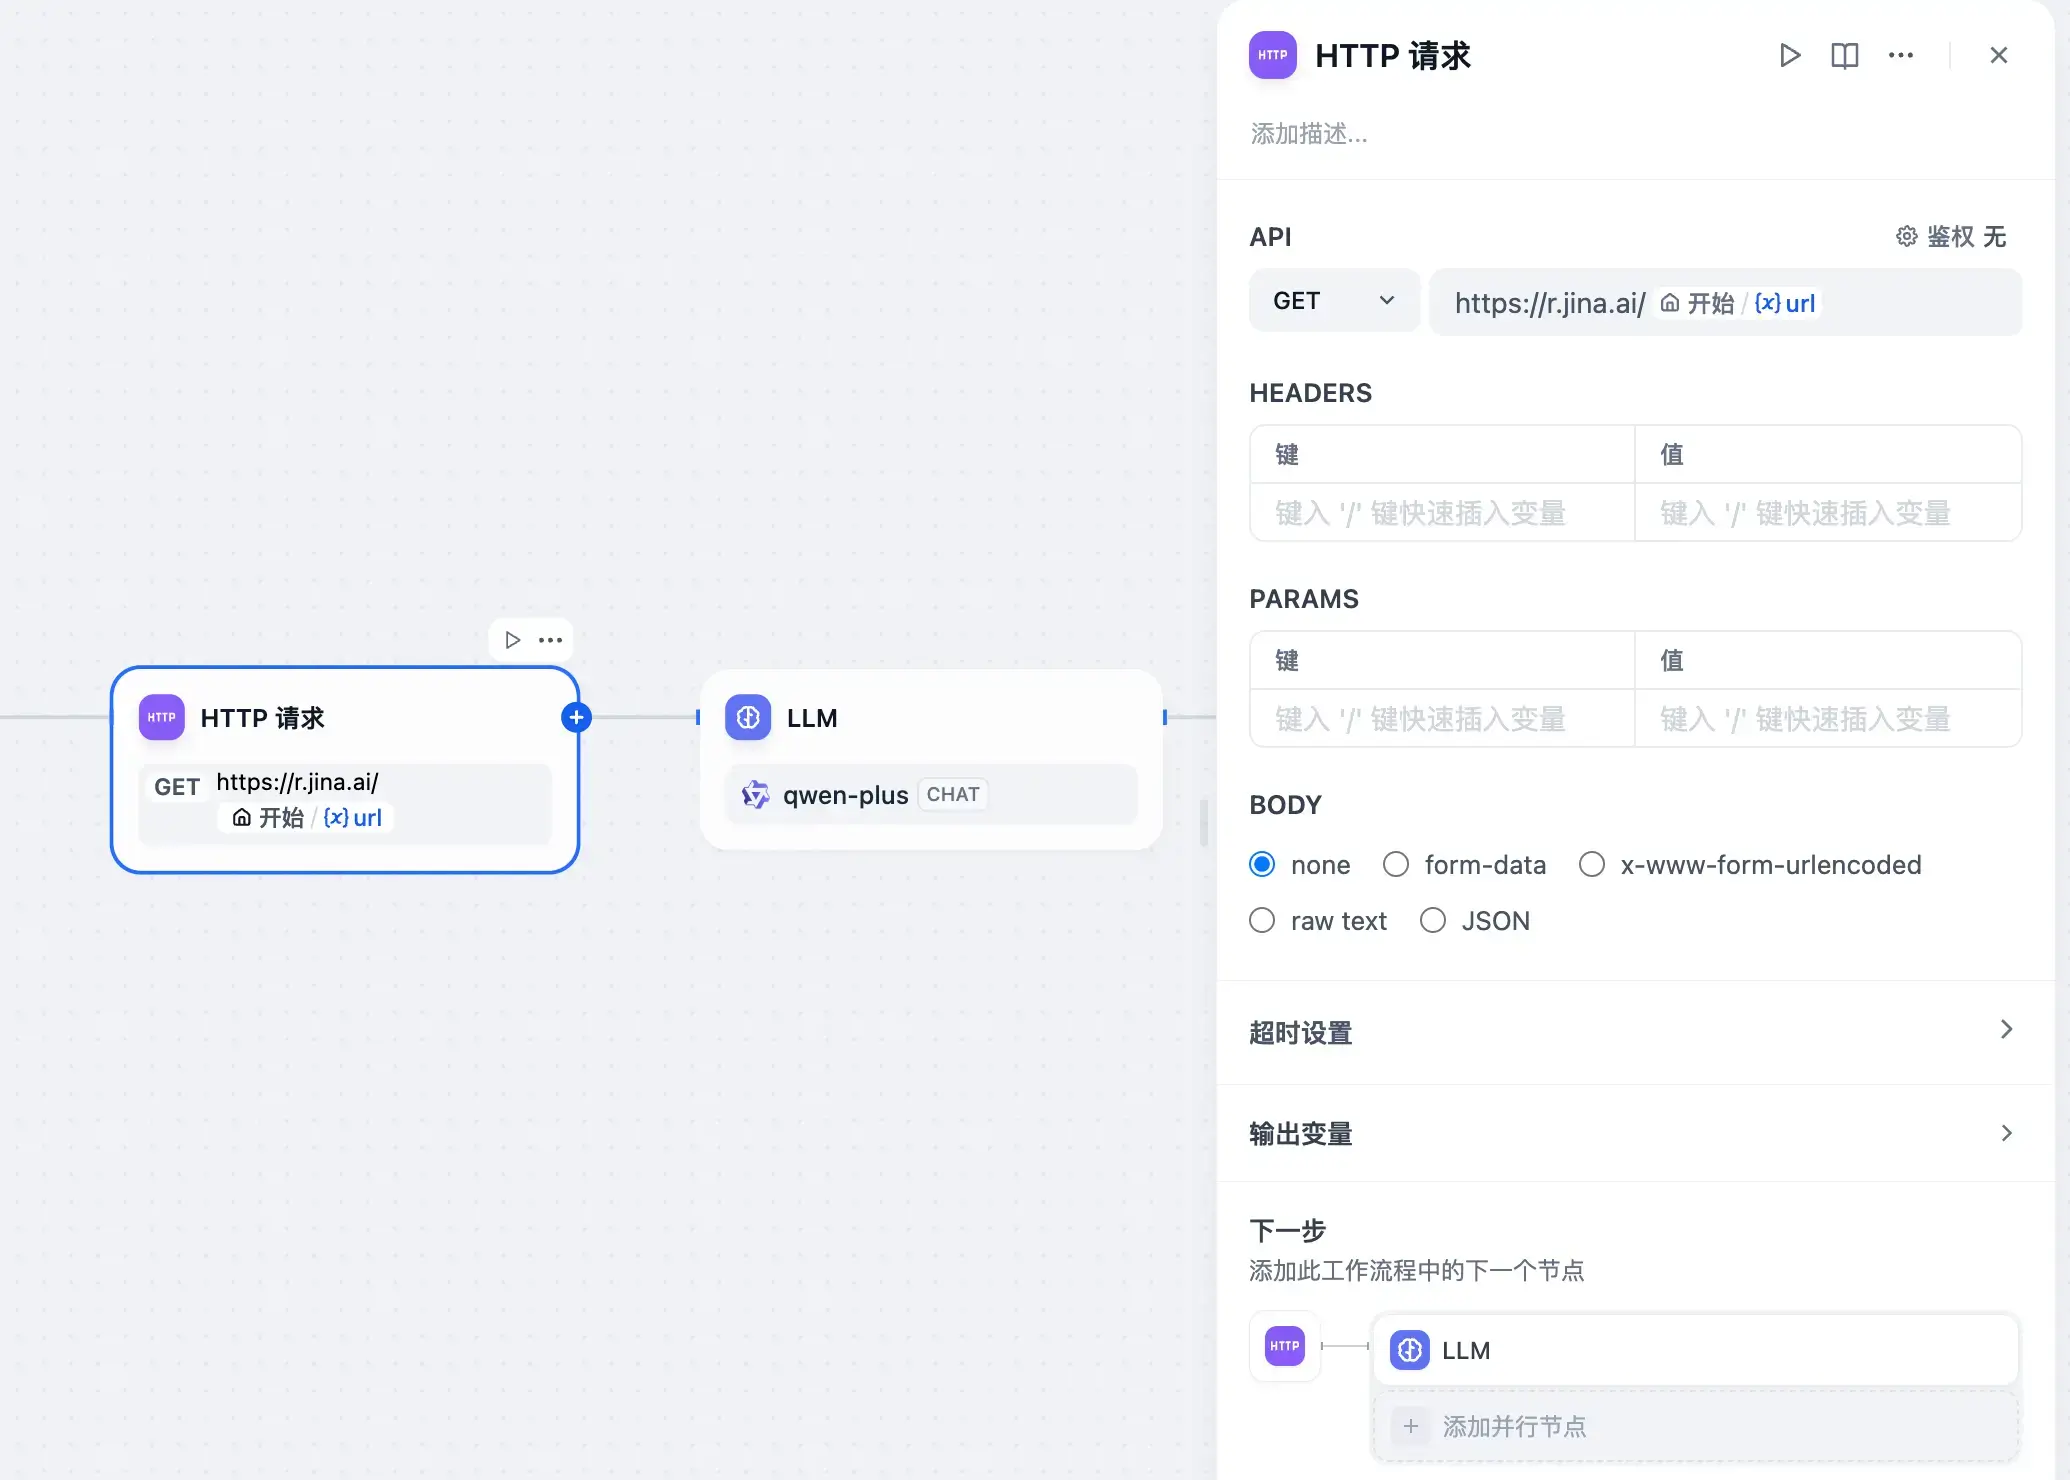
Task: Open more options menu in panel header
Action: pos(1901,55)
